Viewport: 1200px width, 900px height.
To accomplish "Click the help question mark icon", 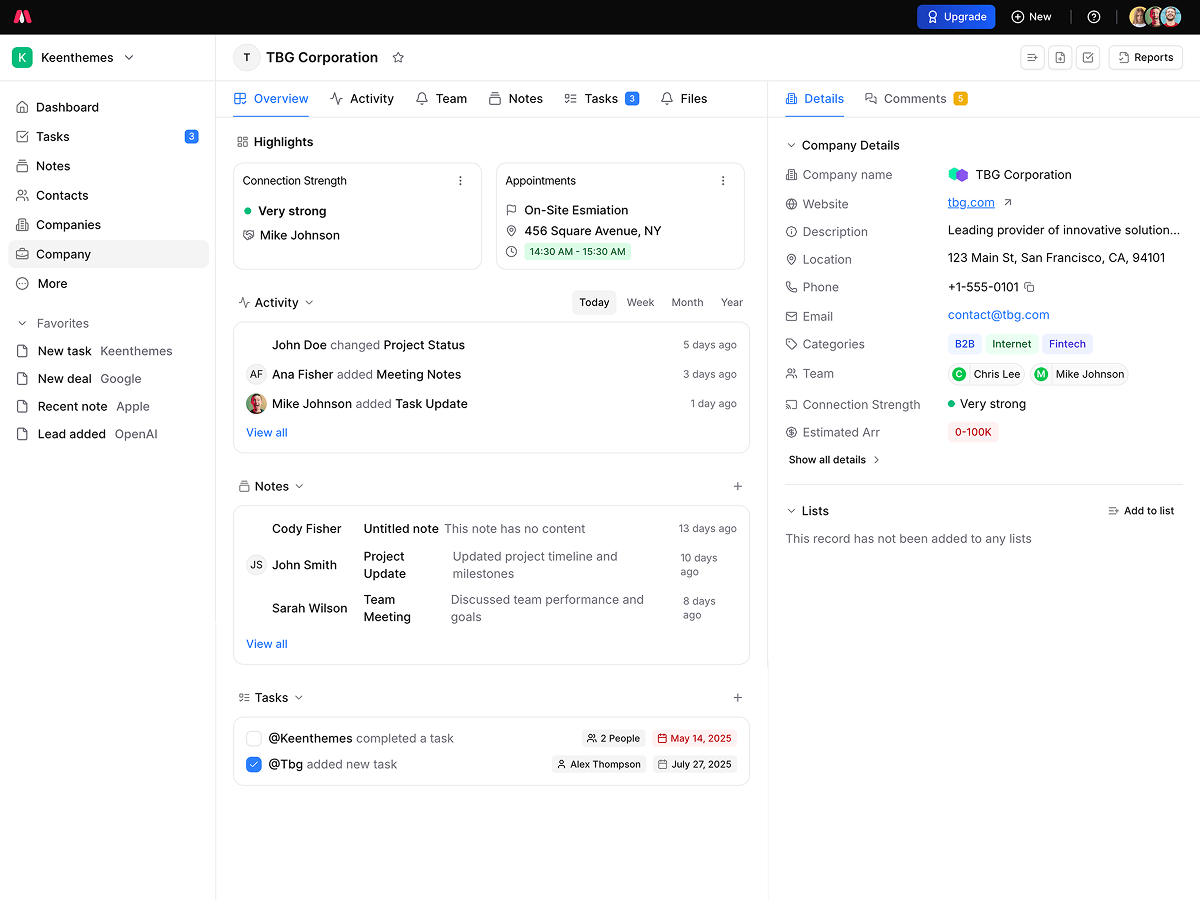I will 1094,17.
